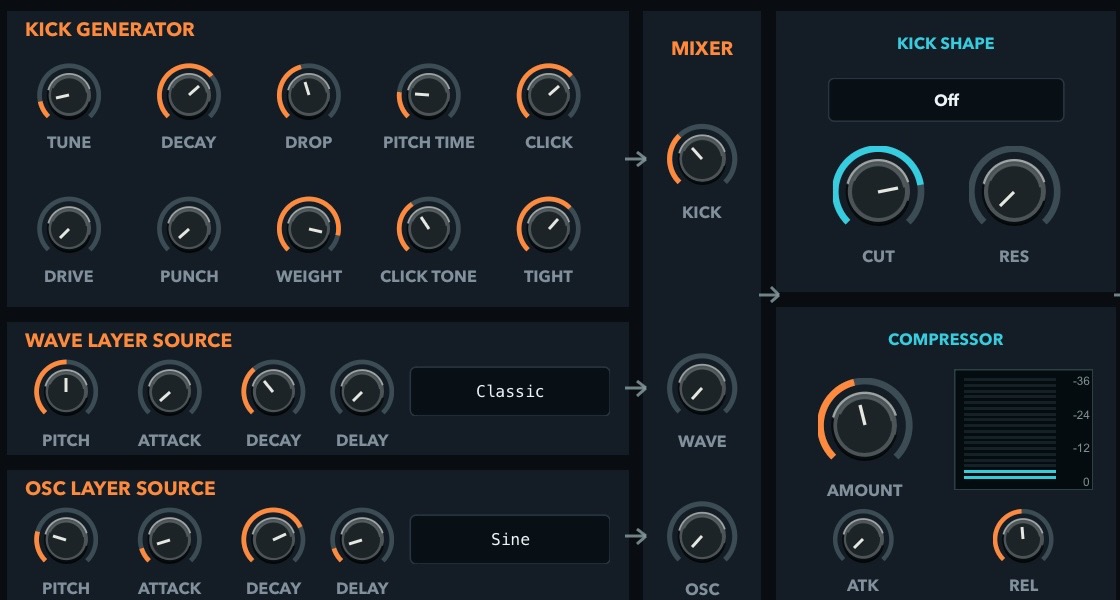Click the Kick Generator DECAY knob
The height and width of the screenshot is (600, 1120).
(189, 94)
